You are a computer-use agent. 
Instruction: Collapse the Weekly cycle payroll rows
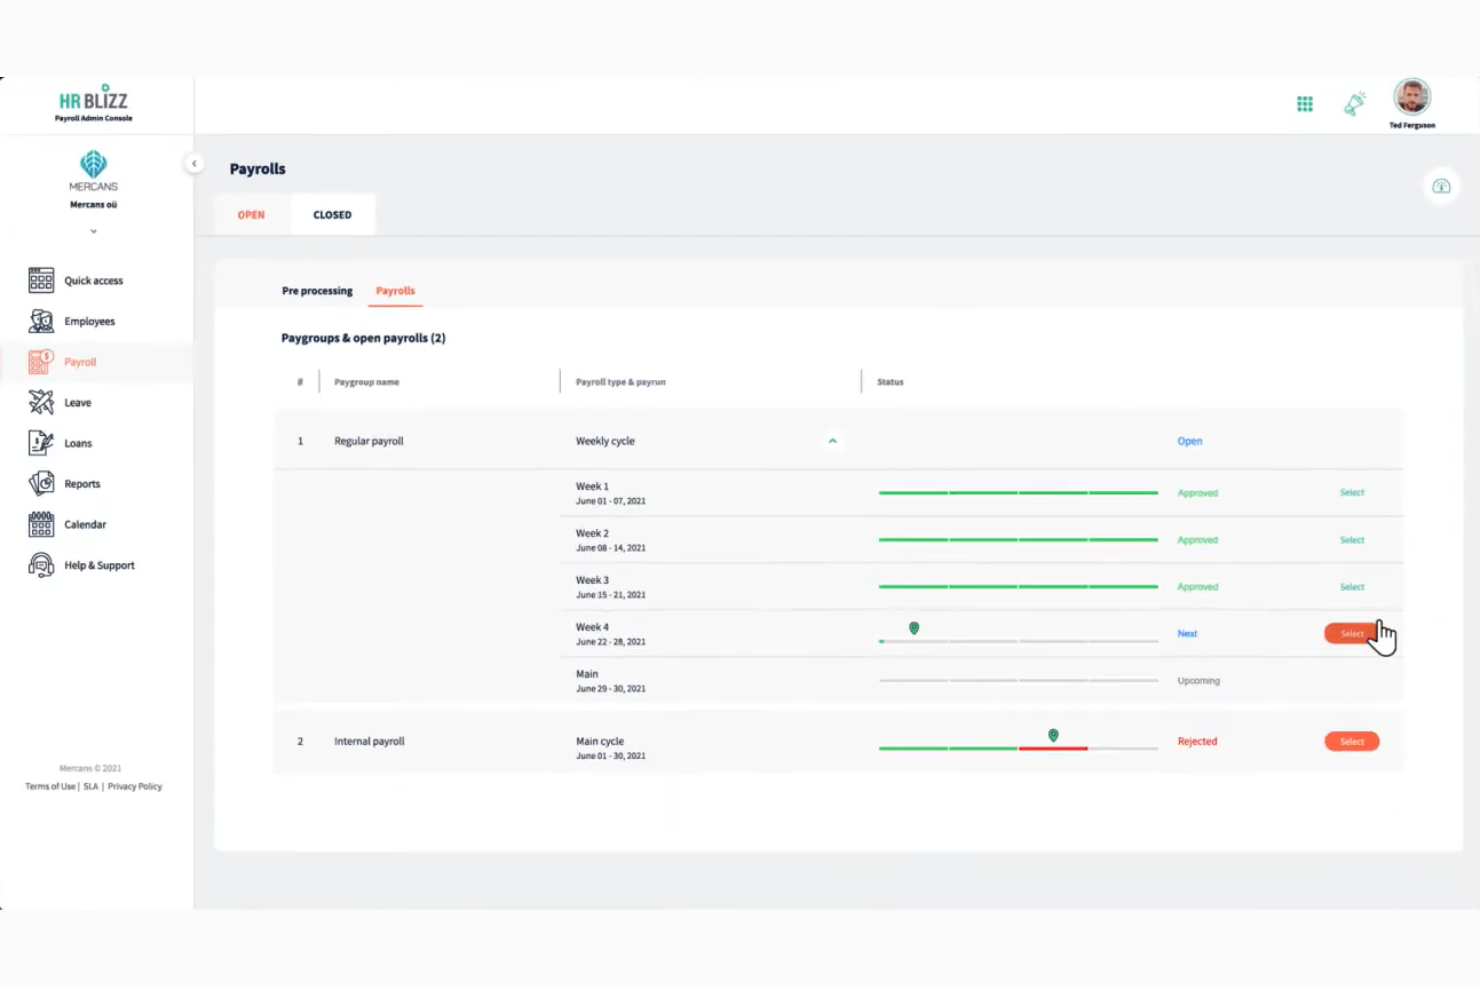pos(832,441)
